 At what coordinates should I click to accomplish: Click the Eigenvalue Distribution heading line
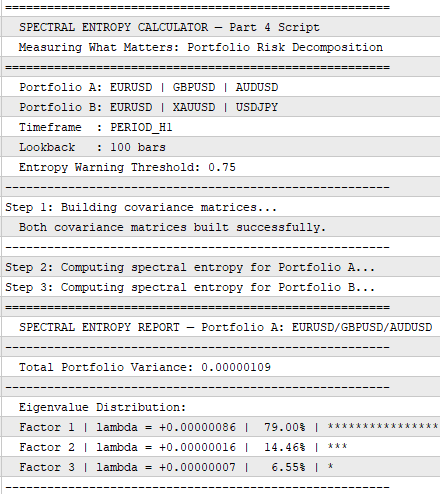(221, 407)
